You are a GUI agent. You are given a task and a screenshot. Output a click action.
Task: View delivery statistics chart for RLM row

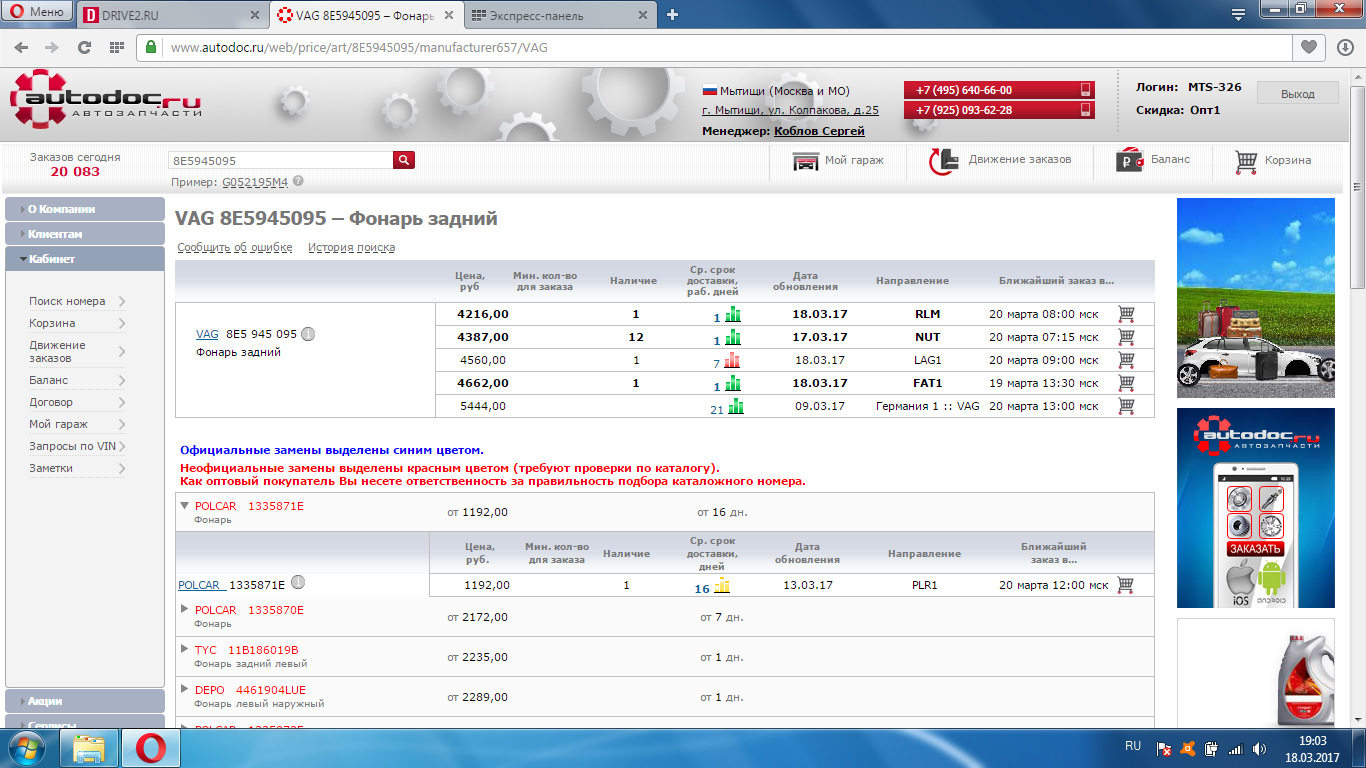point(734,314)
